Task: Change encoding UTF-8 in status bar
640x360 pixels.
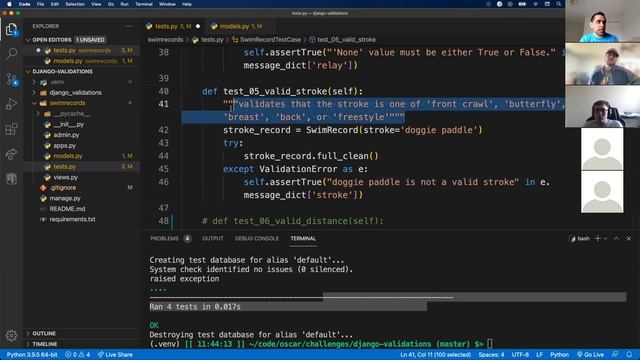Action: pos(520,355)
